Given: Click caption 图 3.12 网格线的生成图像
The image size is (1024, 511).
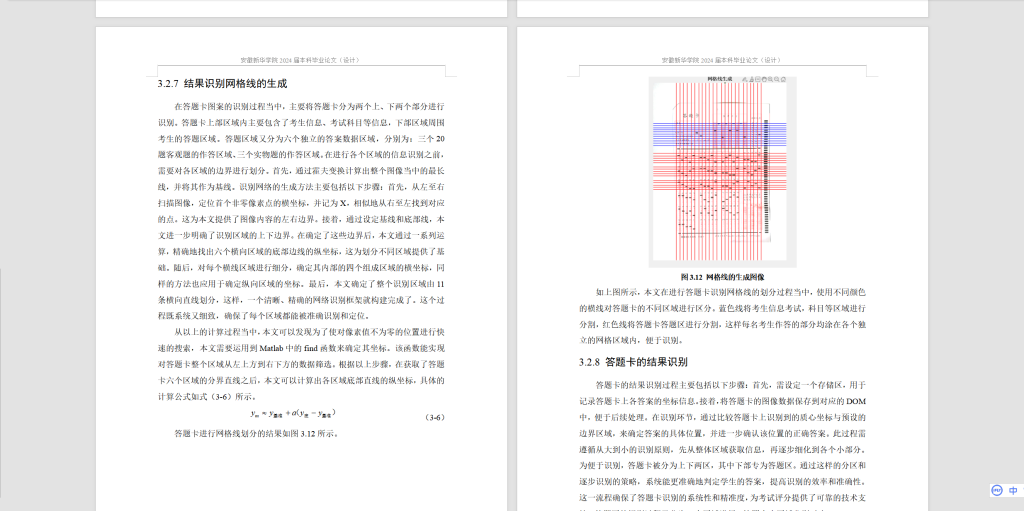Looking at the screenshot, I should 722,276.
